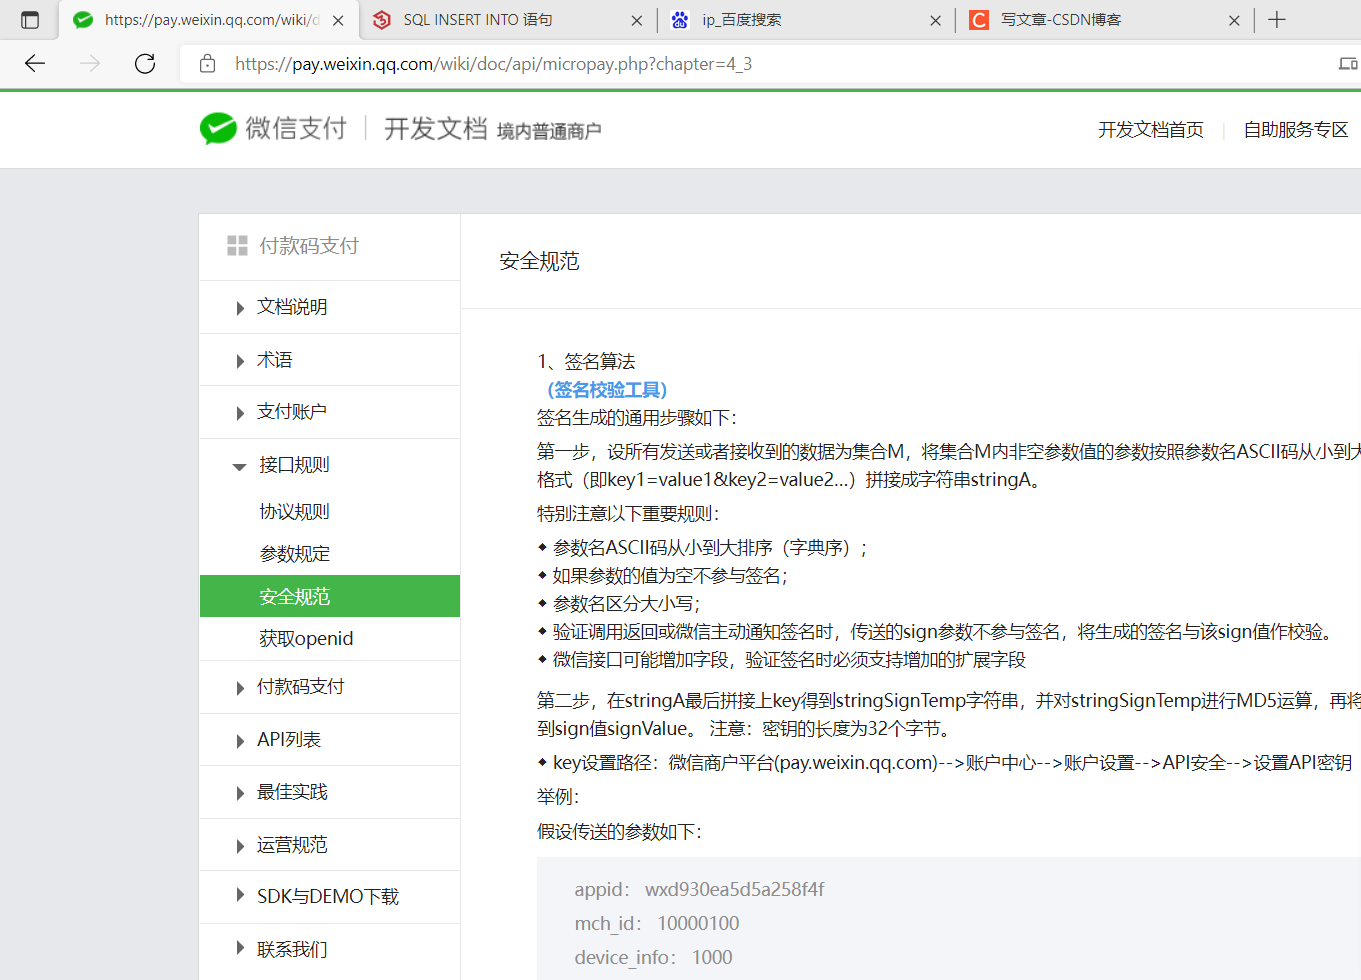This screenshot has height=980, width=1361.
Task: Click the 付款码支付 sidebar heading
Action: [309, 246]
